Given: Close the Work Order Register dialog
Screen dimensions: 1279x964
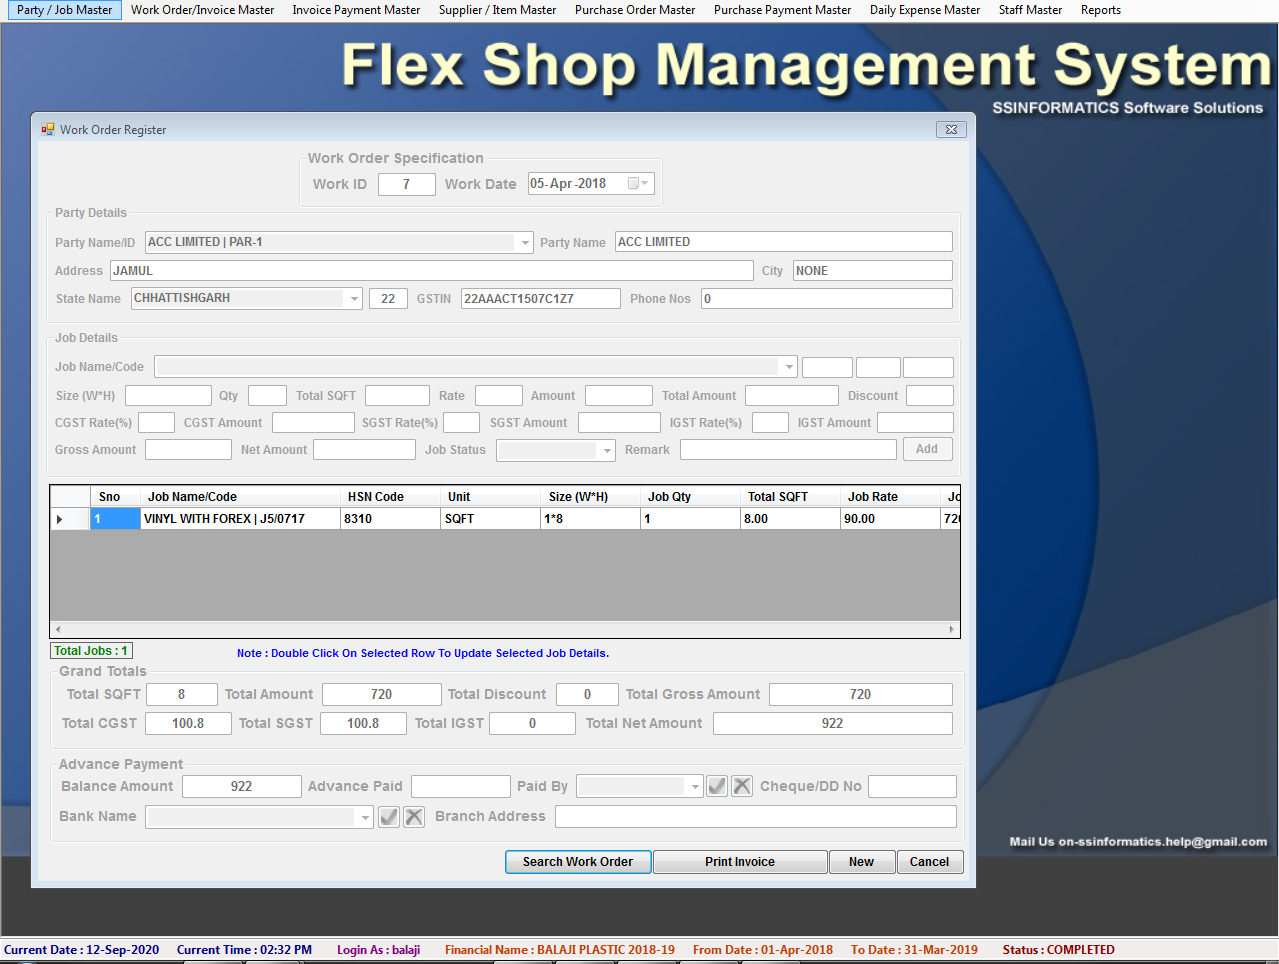Looking at the screenshot, I should 951,130.
